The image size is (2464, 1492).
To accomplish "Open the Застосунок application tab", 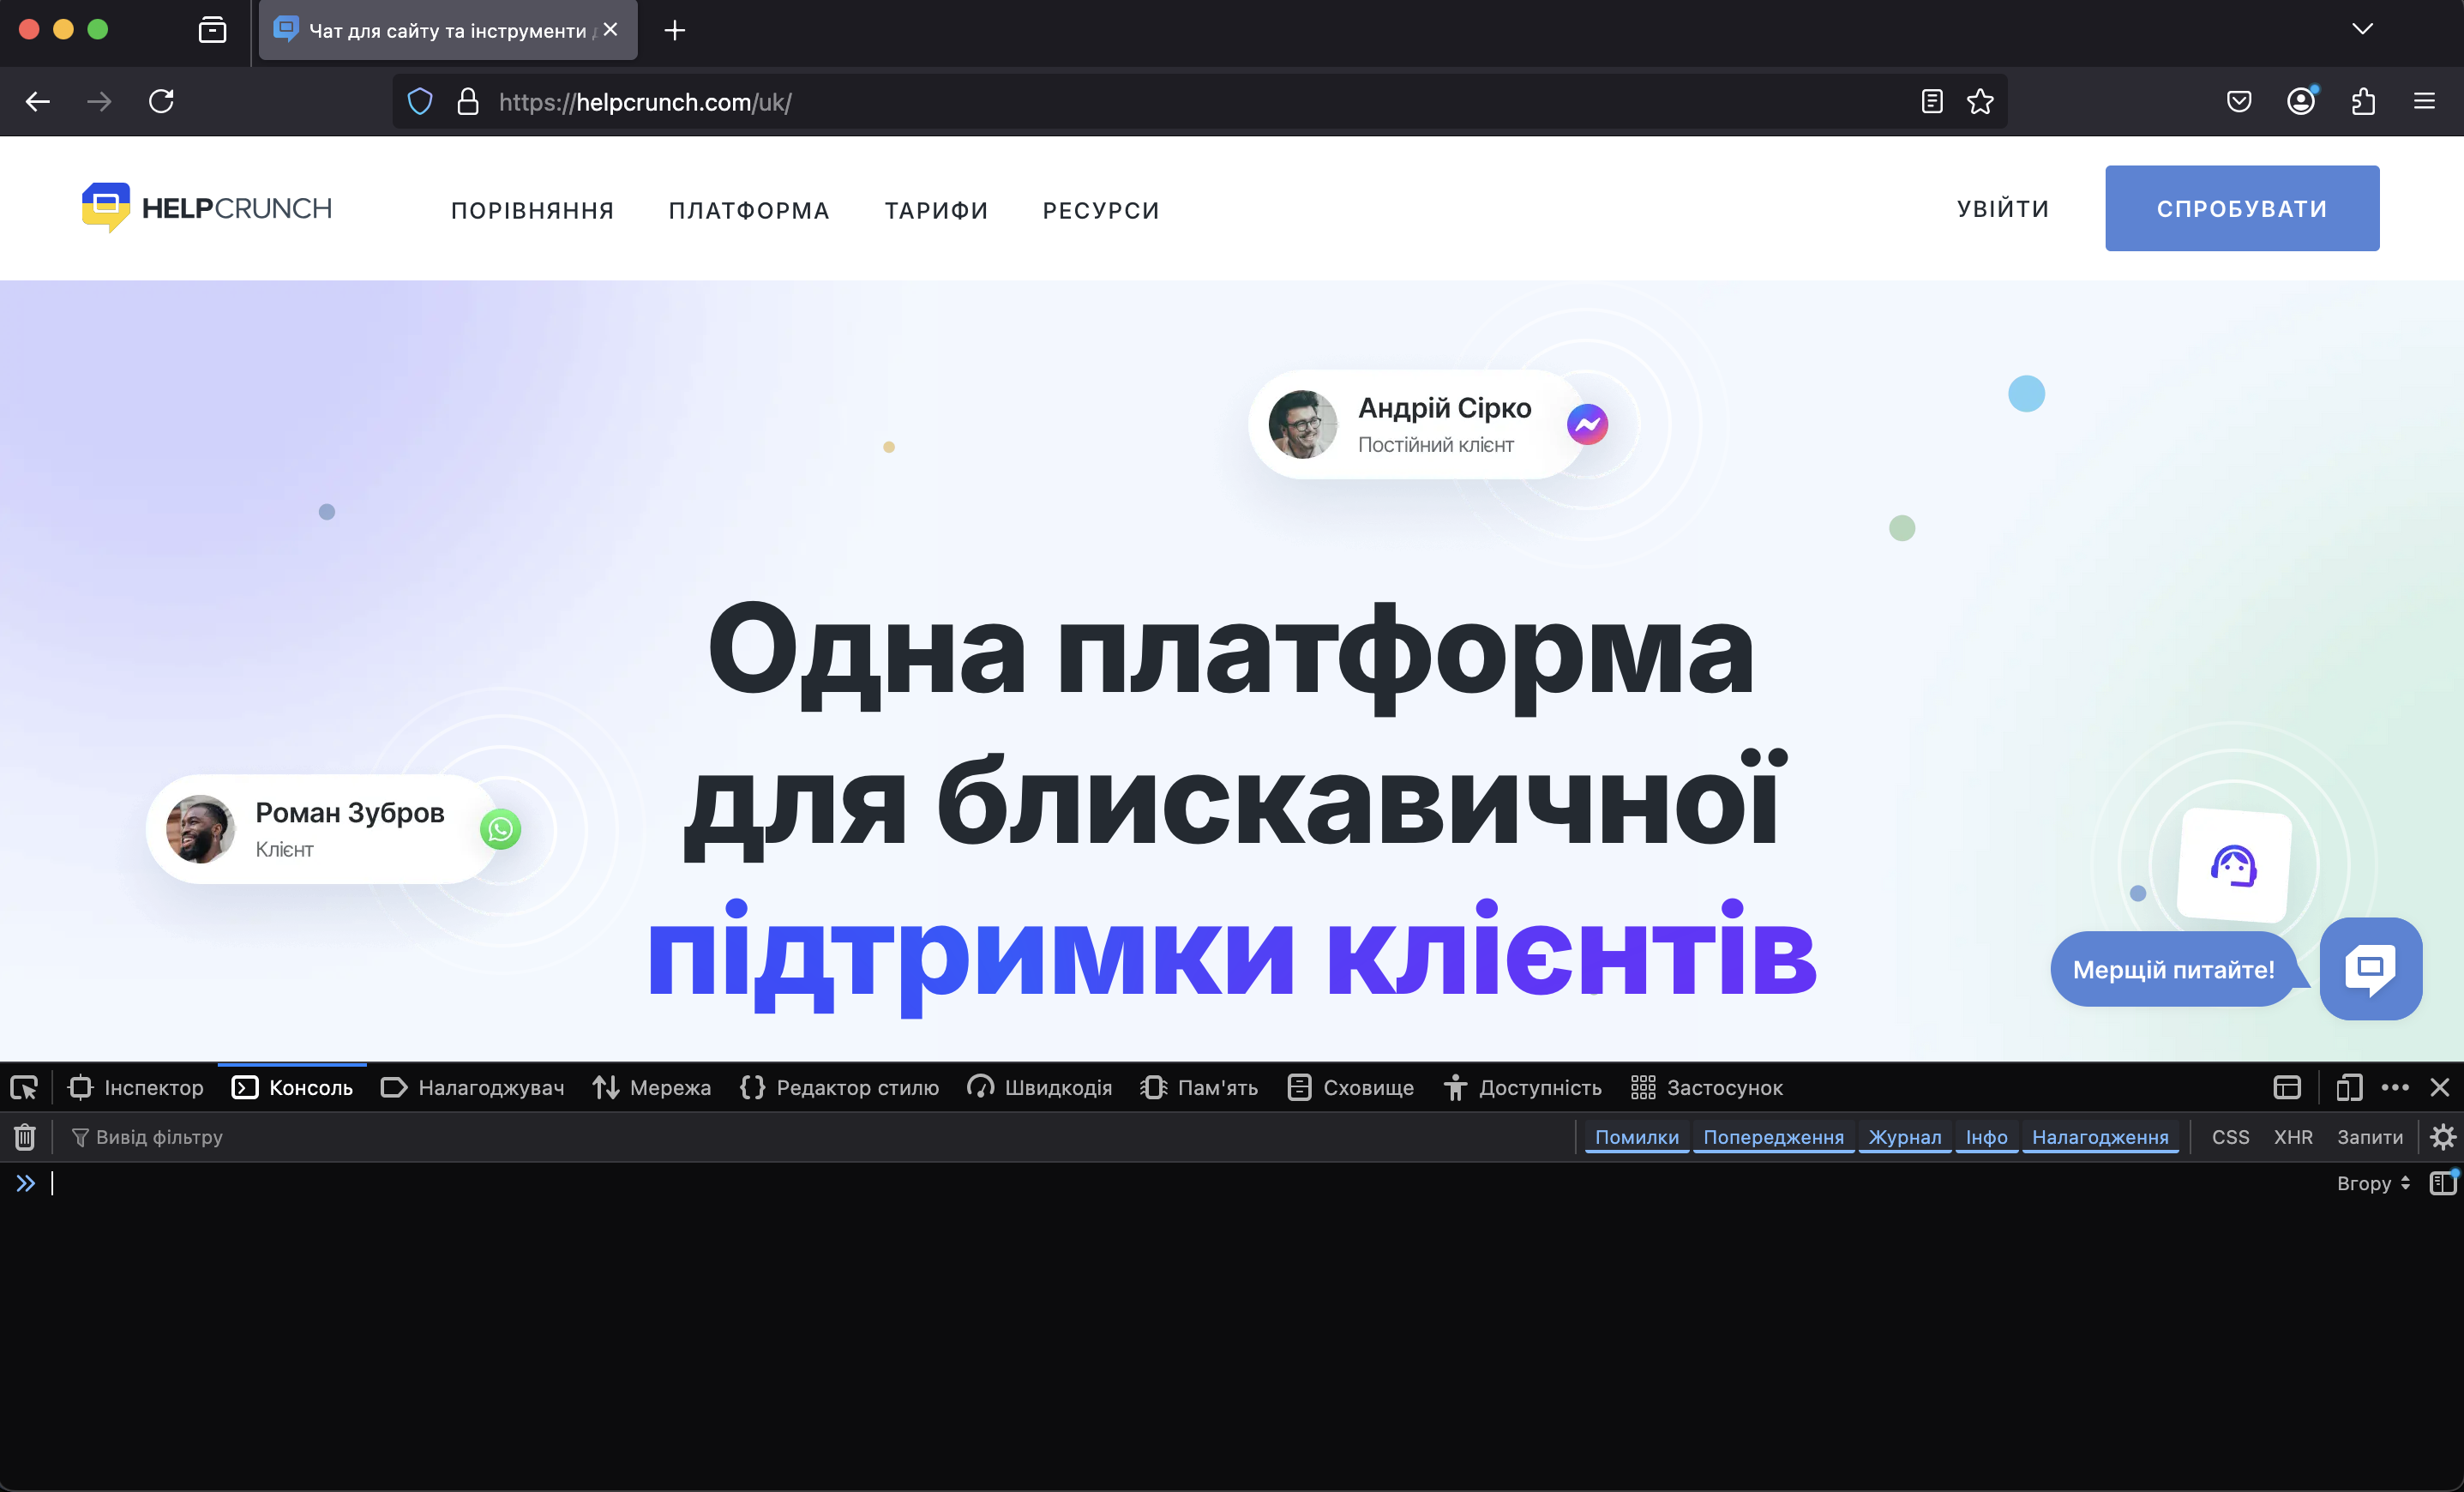I will pos(1707,1087).
